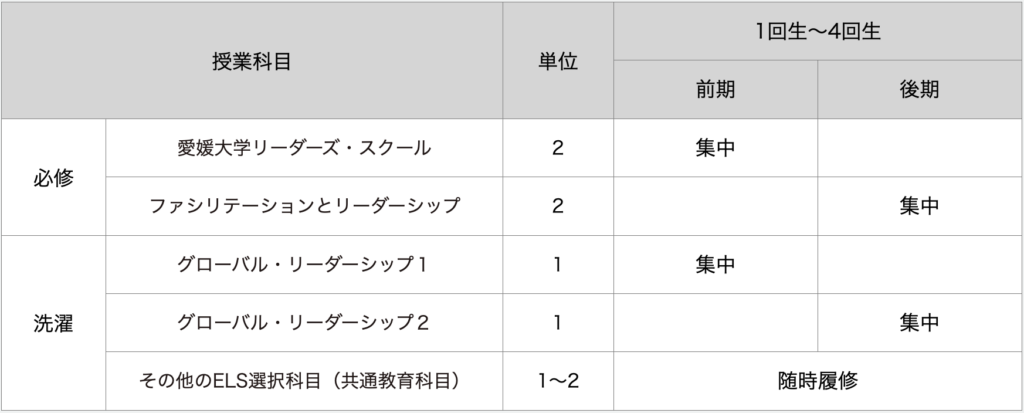This screenshot has height=413, width=1024.
Task: Click the 1〜2 unit value cell
Action: coord(557,380)
